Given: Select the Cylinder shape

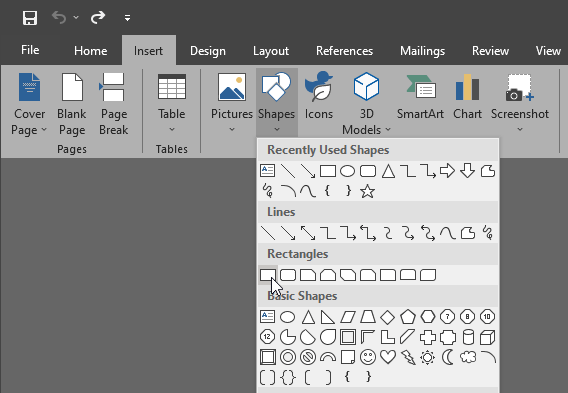Looking at the screenshot, I should pyautogui.click(x=468, y=337).
